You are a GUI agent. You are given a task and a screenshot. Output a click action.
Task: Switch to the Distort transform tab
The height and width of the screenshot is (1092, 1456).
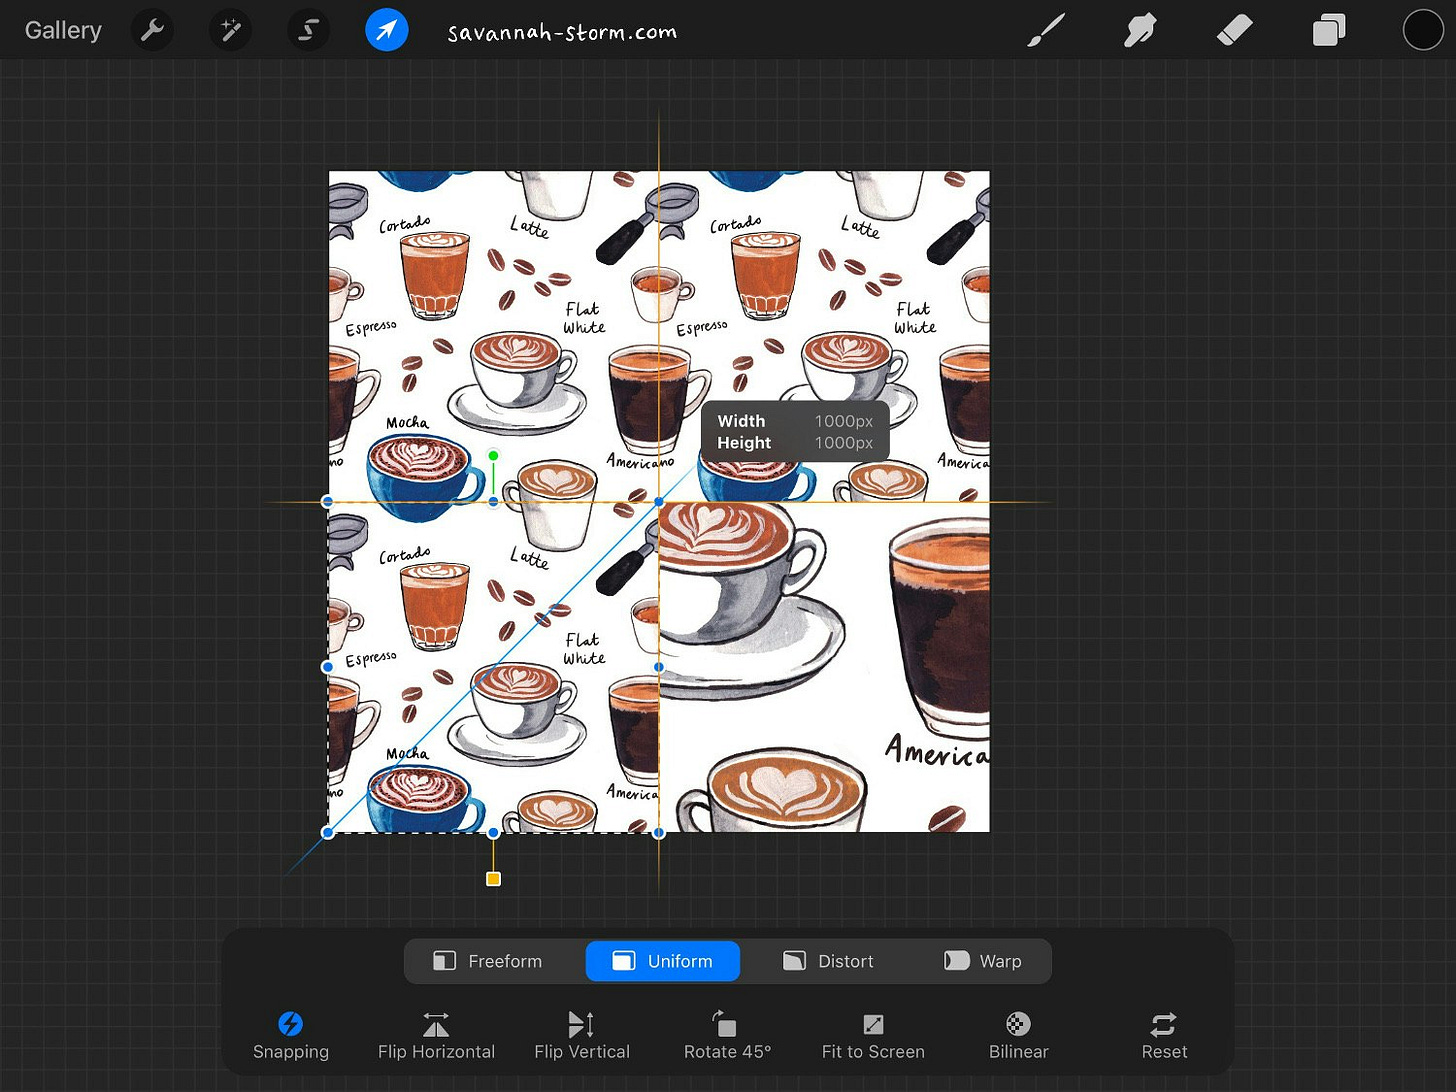pos(828,961)
